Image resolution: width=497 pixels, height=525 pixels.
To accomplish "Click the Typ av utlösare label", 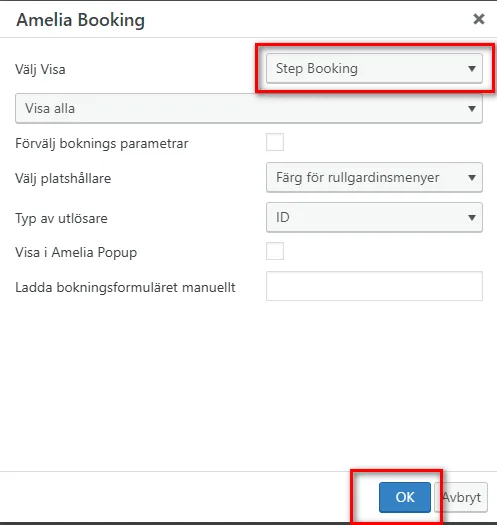I will [x=61, y=219].
